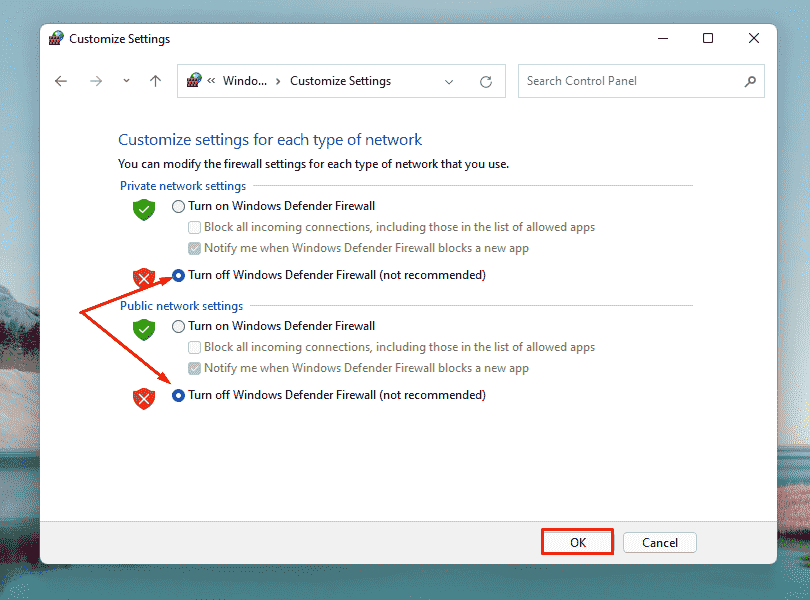Confirm changes with OK button
810x600 pixels.
[578, 542]
